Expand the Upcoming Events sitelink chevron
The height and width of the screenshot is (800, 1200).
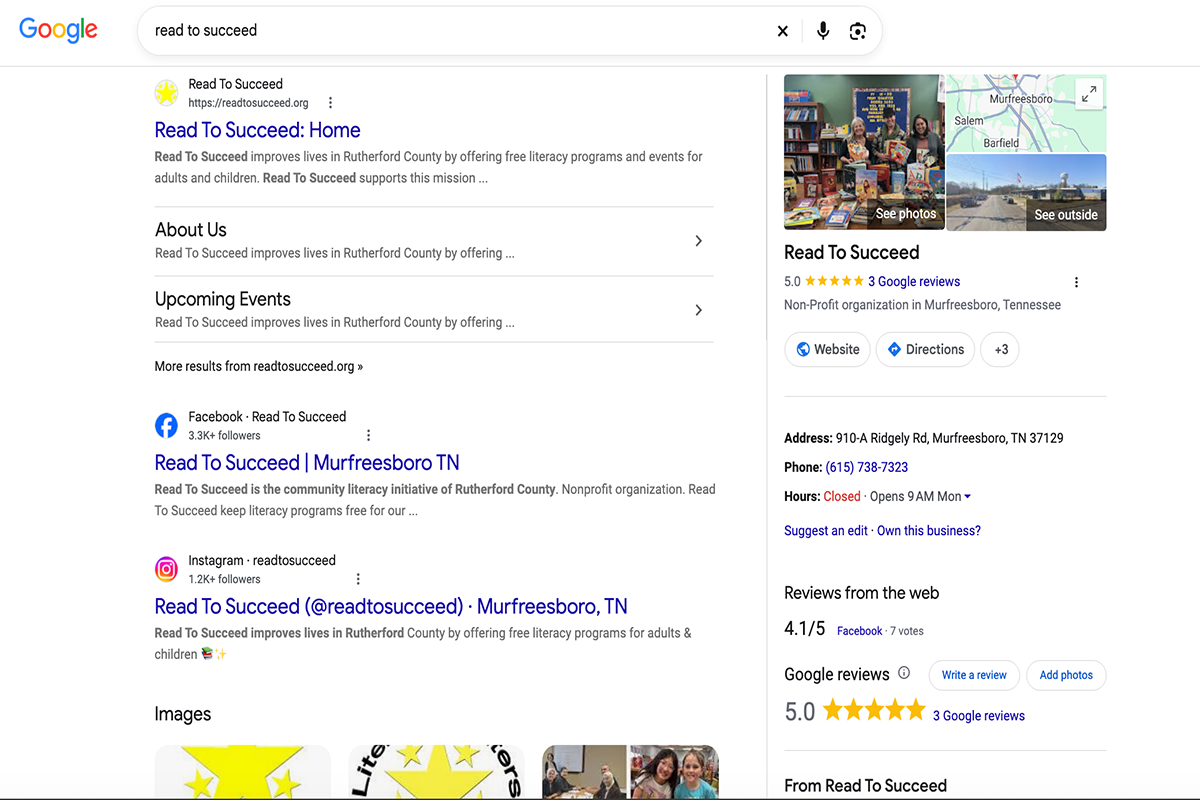[699, 310]
